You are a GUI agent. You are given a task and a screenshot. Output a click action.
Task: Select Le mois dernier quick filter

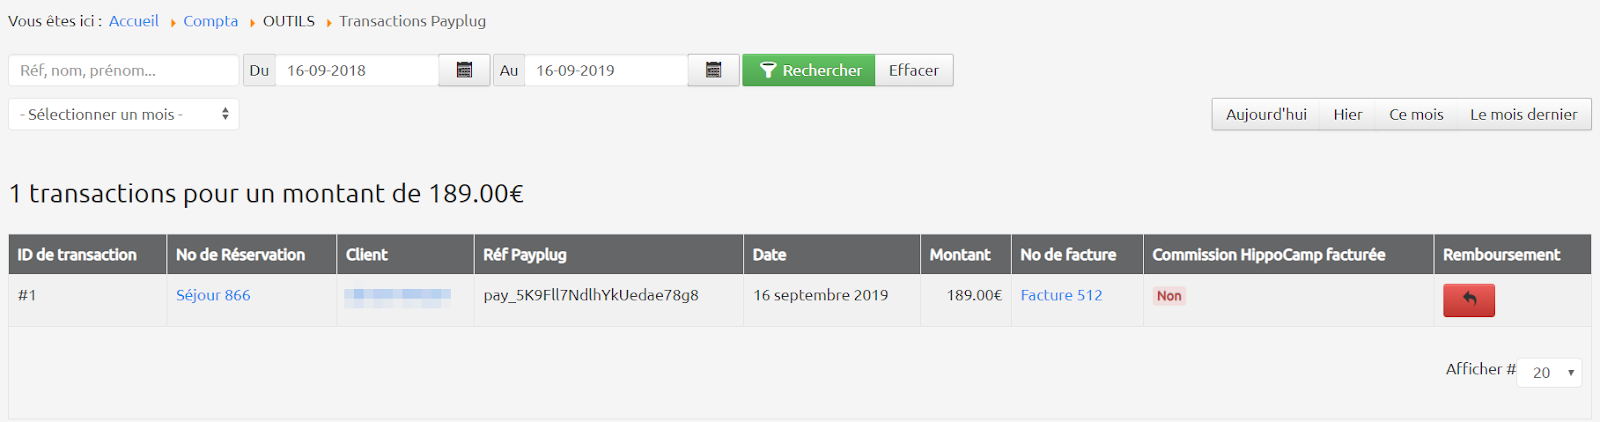pyautogui.click(x=1523, y=115)
